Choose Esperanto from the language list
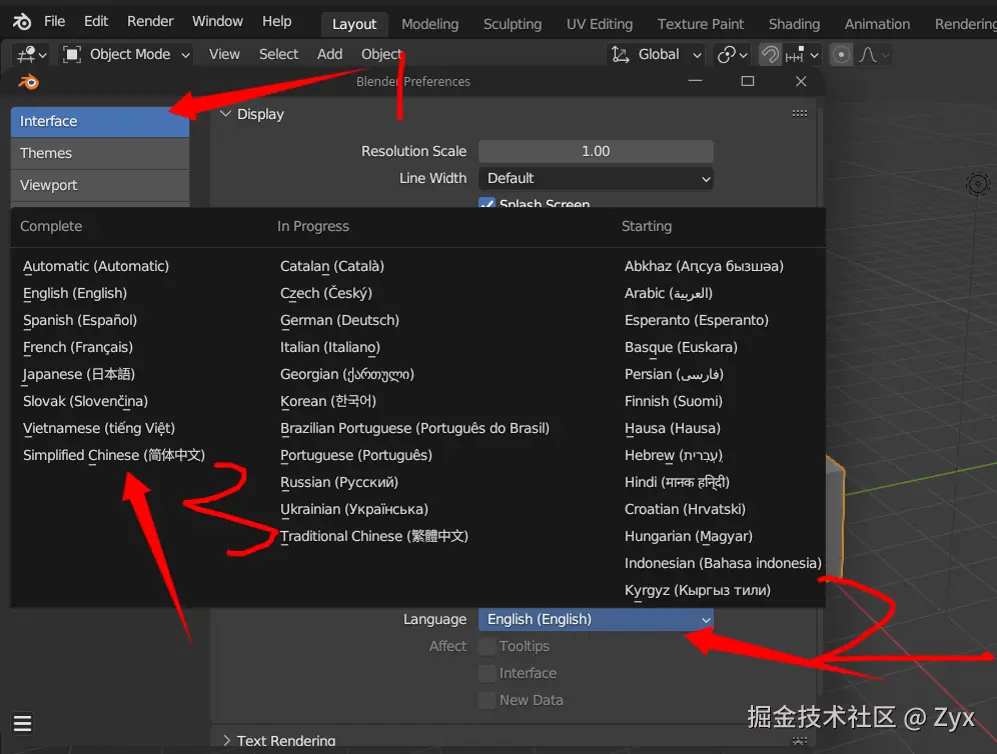This screenshot has height=754, width=997. click(x=696, y=320)
